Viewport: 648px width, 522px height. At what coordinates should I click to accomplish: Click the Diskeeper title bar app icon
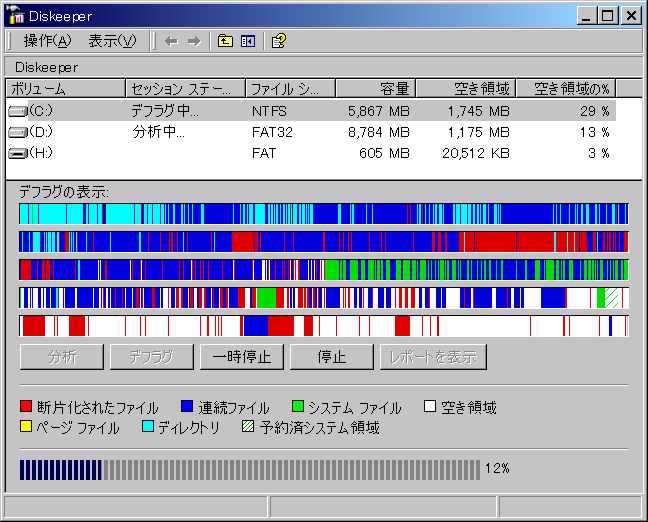pyautogui.click(x=16, y=16)
